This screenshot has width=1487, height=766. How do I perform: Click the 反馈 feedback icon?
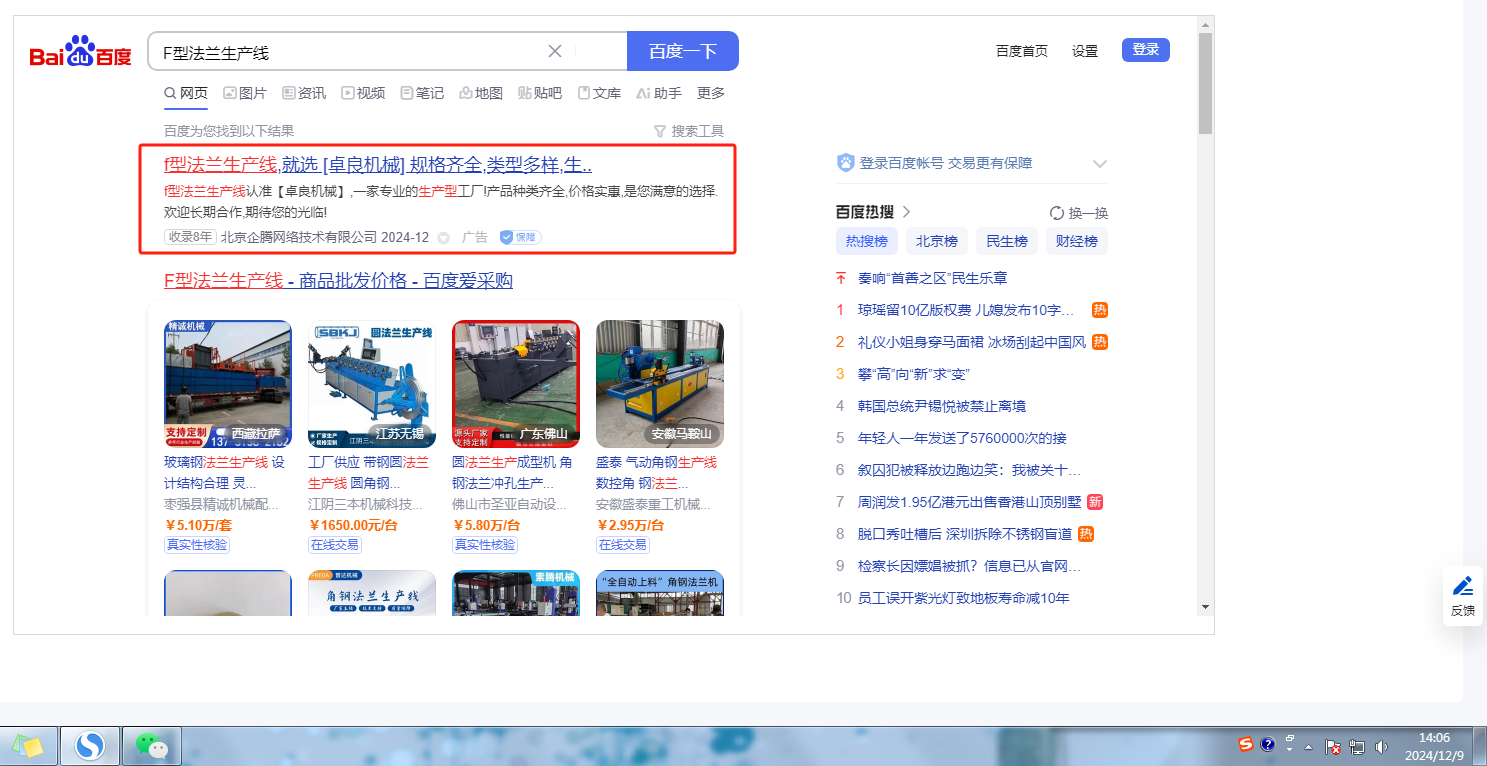pos(1462,596)
